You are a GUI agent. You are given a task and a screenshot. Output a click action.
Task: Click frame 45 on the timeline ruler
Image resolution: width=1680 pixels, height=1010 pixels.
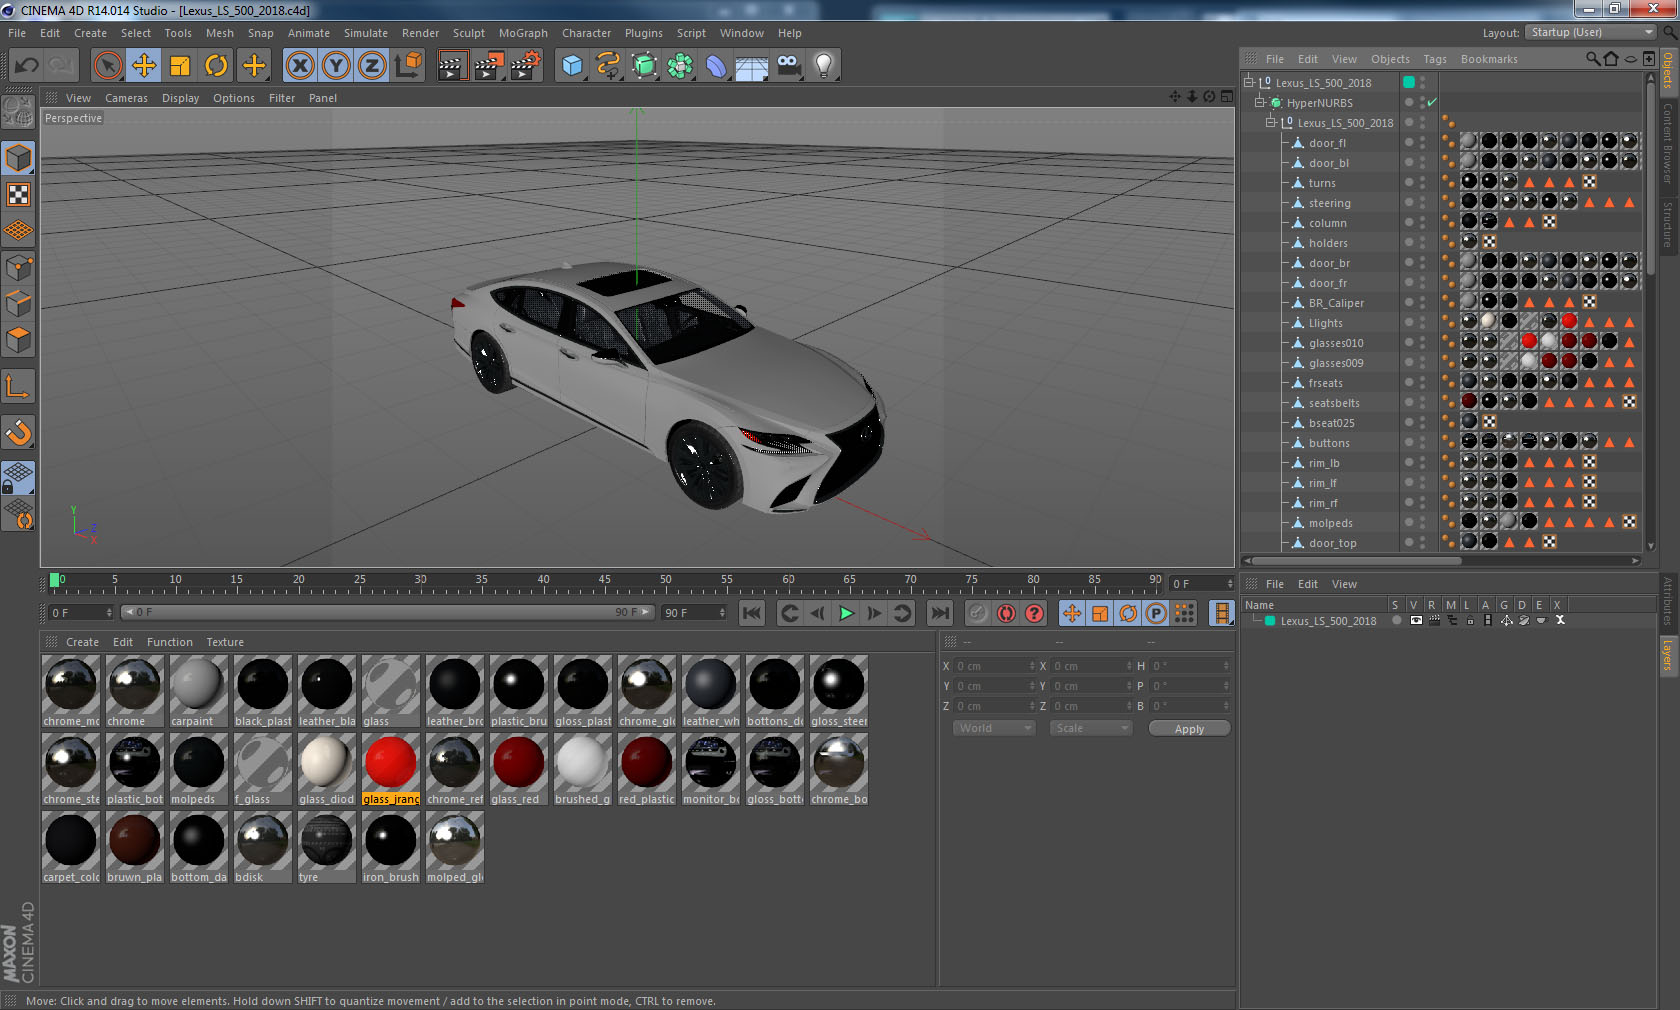604,582
